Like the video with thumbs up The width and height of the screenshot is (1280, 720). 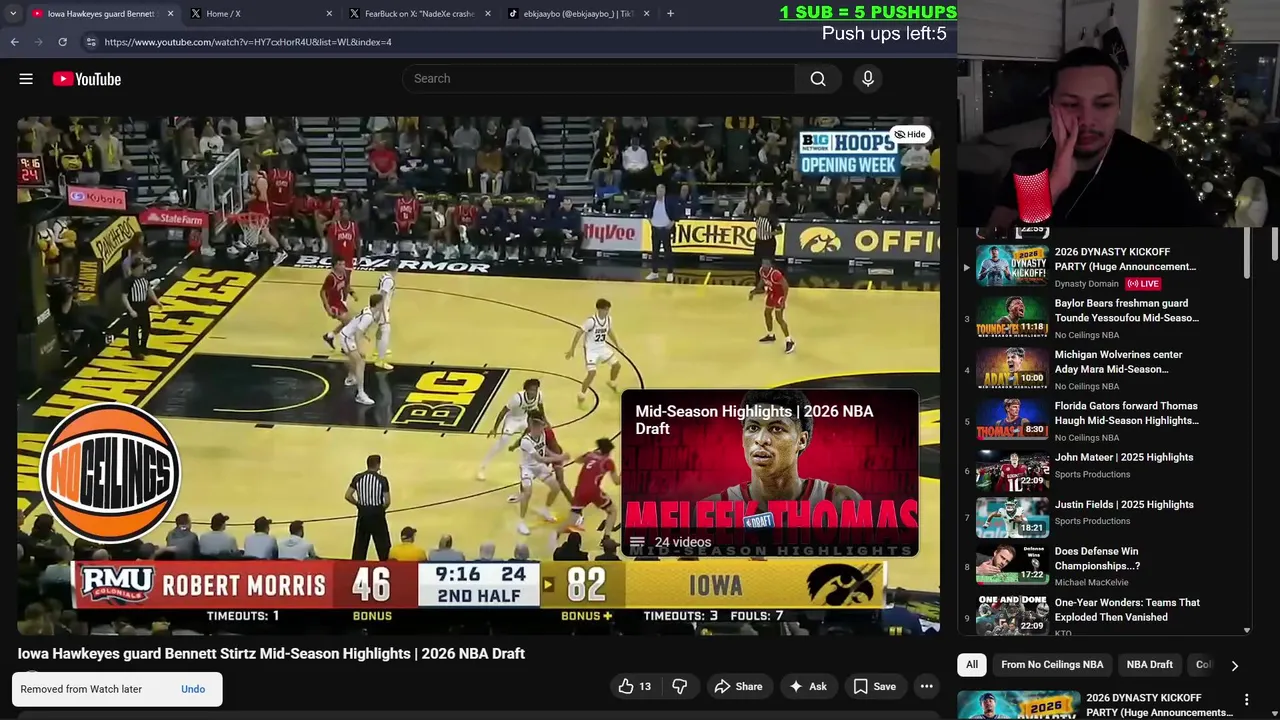coord(635,687)
